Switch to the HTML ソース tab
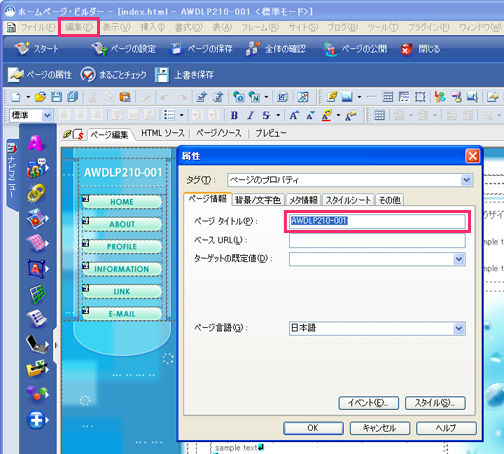Screen dimensions: 504x454 (163, 133)
